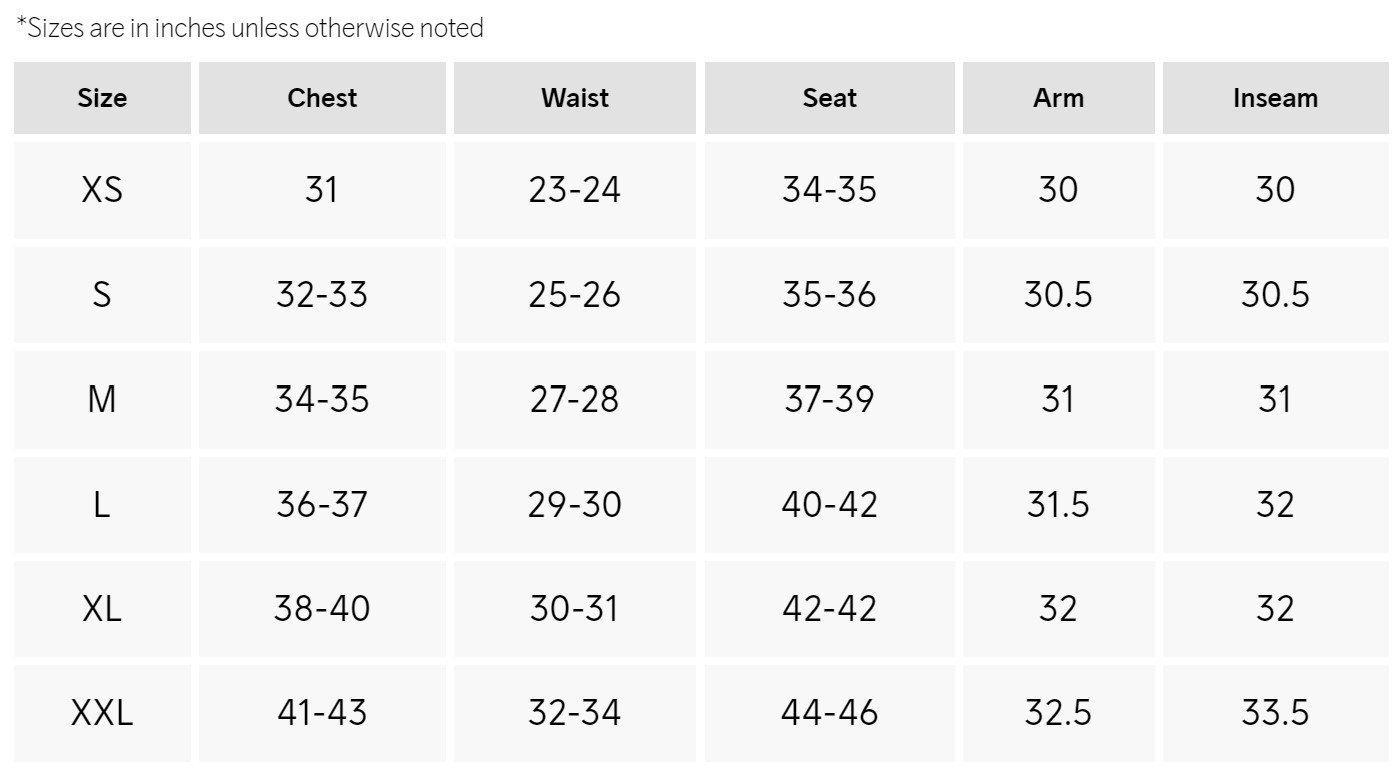Click the sizes in inches note text
This screenshot has width=1398, height=772.
(x=250, y=28)
